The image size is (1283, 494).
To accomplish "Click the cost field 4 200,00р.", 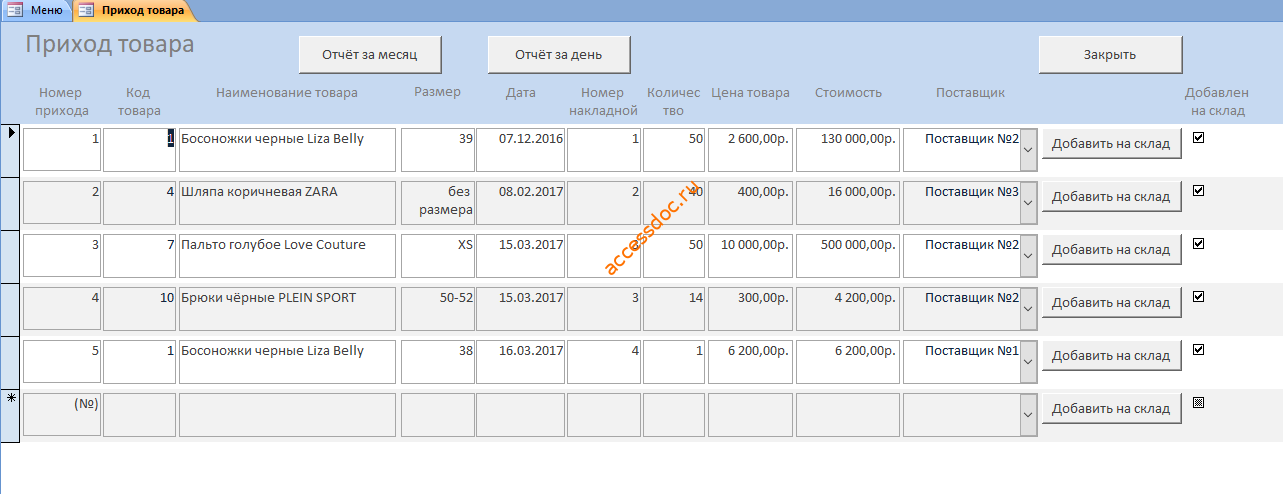I will point(848,308).
